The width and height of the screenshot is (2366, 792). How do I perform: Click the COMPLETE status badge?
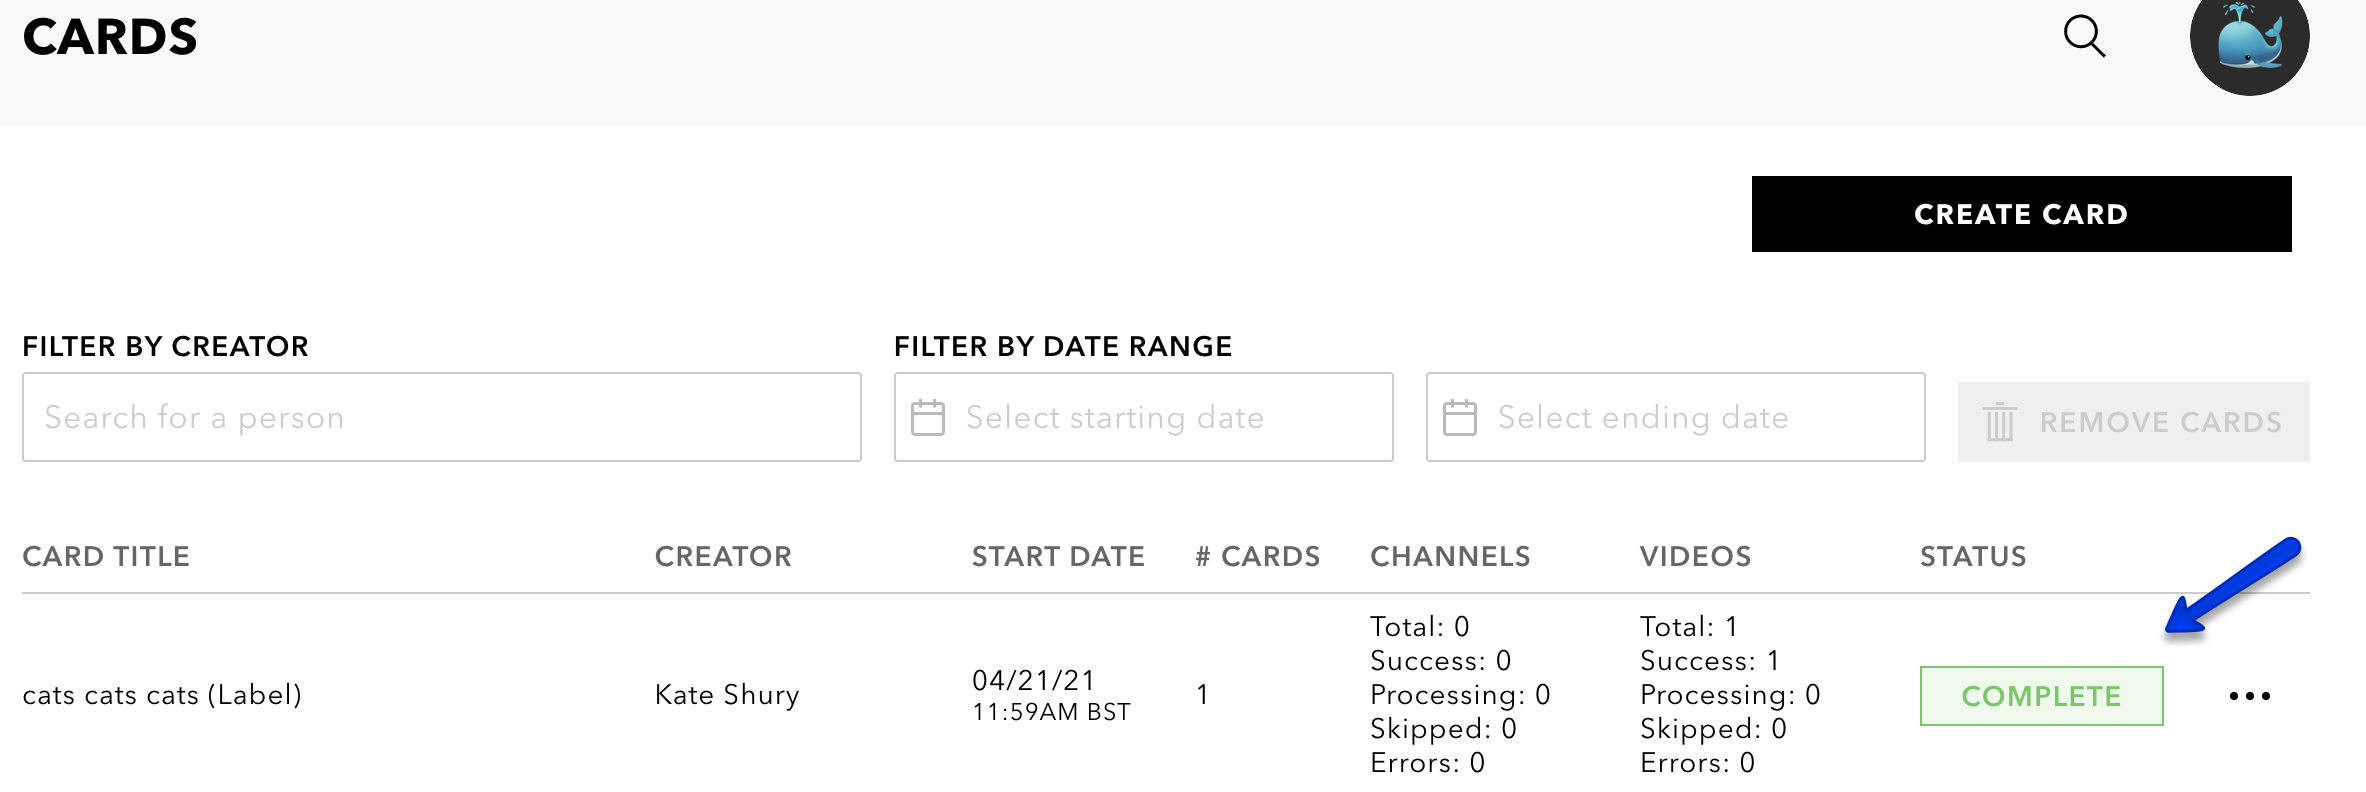(x=2041, y=696)
